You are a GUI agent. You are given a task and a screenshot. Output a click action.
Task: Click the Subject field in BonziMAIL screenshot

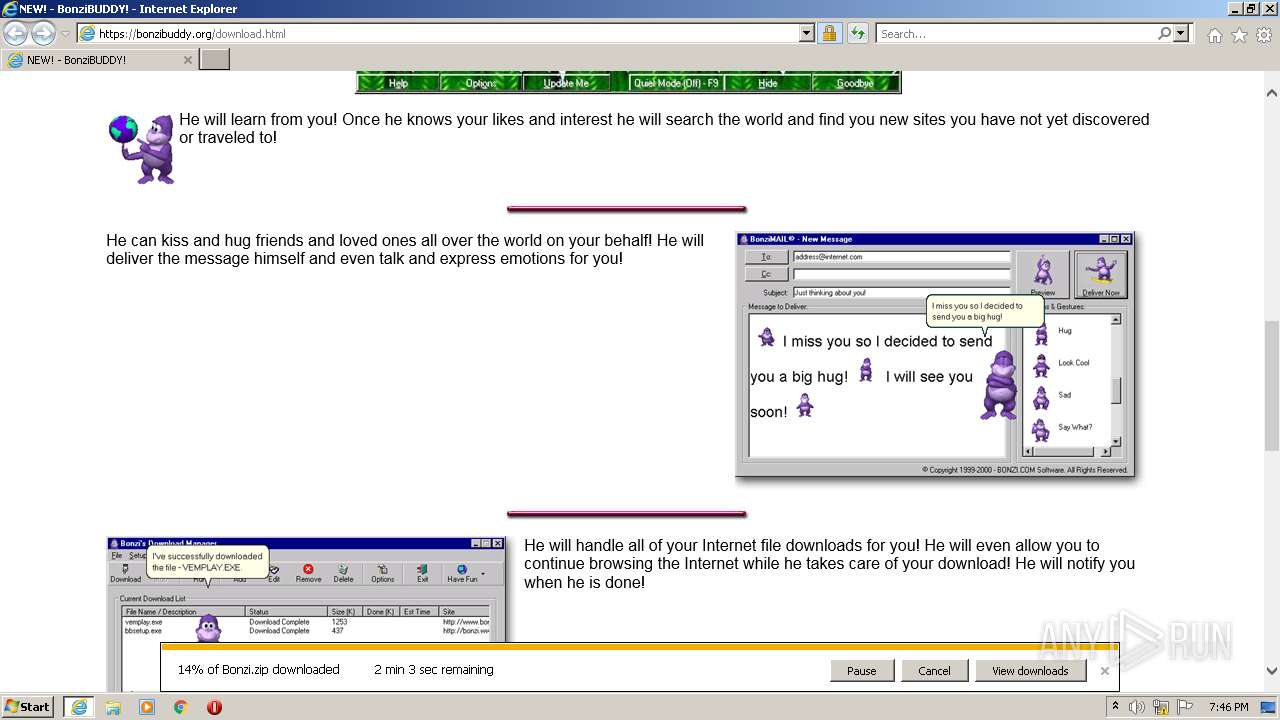(902, 293)
